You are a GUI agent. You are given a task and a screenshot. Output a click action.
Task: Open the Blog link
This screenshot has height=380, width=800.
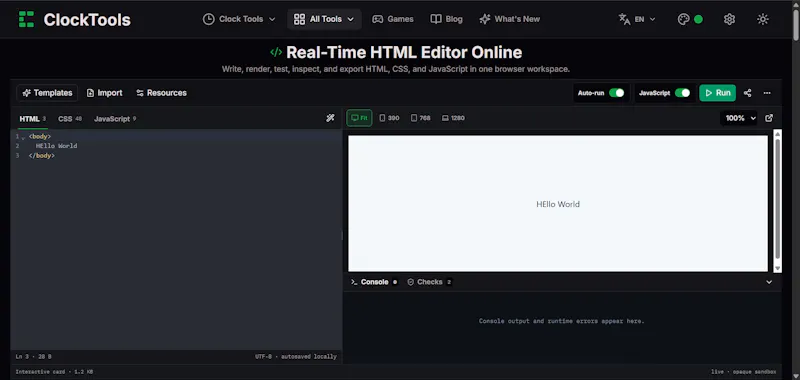click(446, 19)
